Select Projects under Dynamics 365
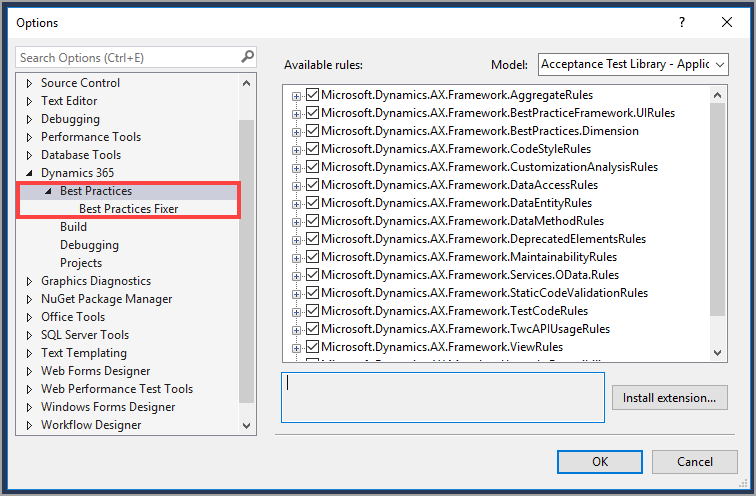Image resolution: width=756 pixels, height=496 pixels. tap(81, 263)
